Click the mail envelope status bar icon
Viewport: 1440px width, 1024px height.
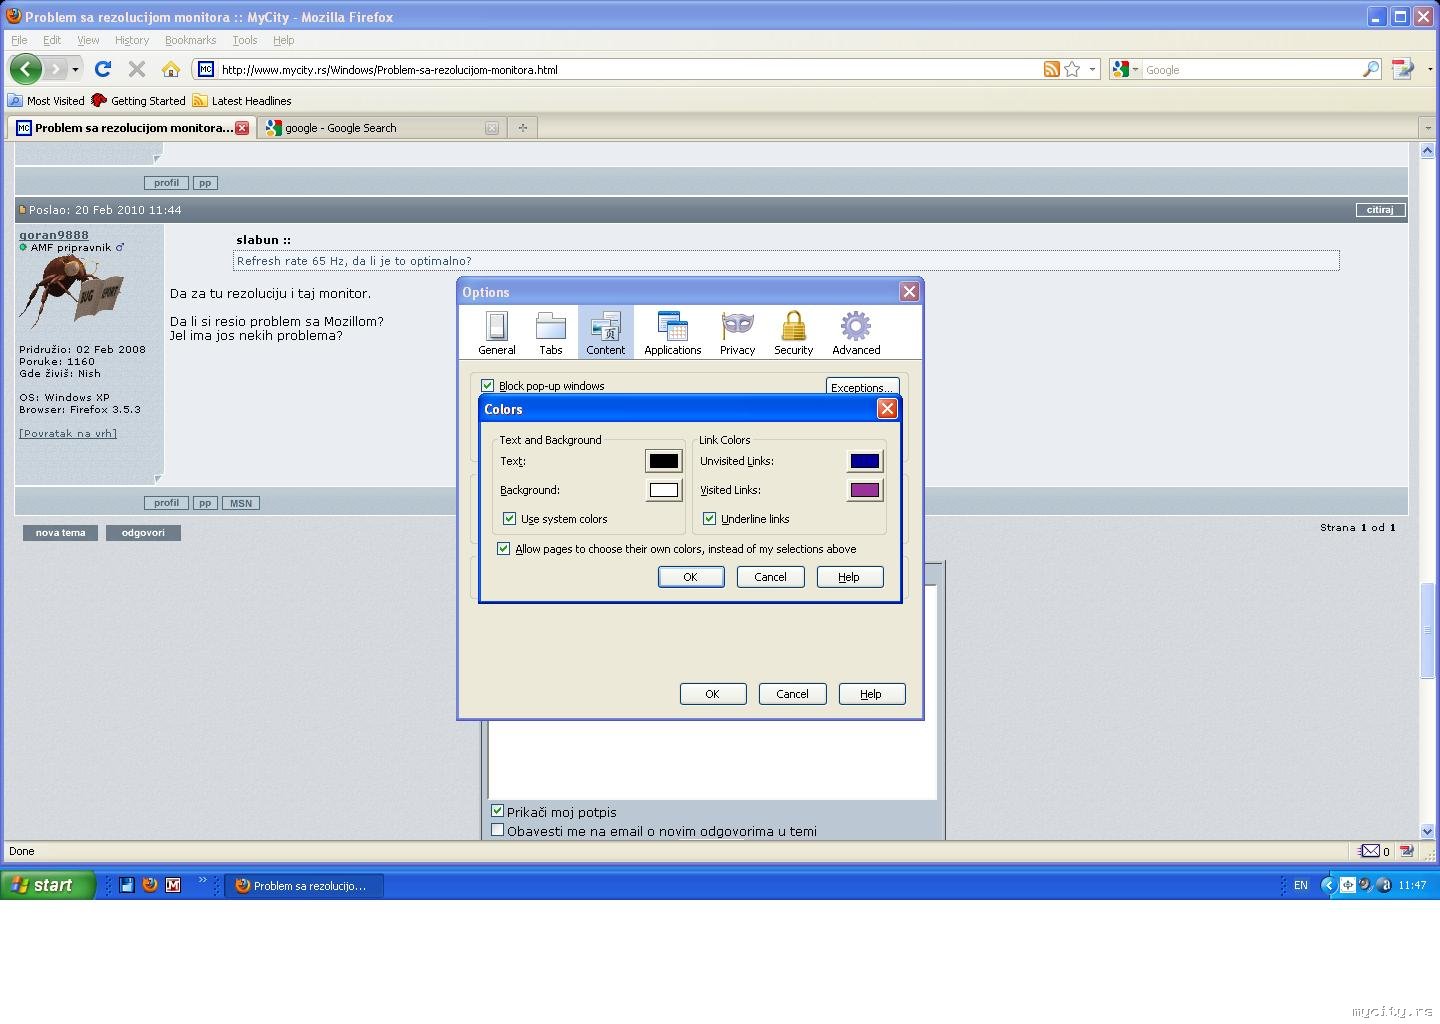coord(1370,851)
